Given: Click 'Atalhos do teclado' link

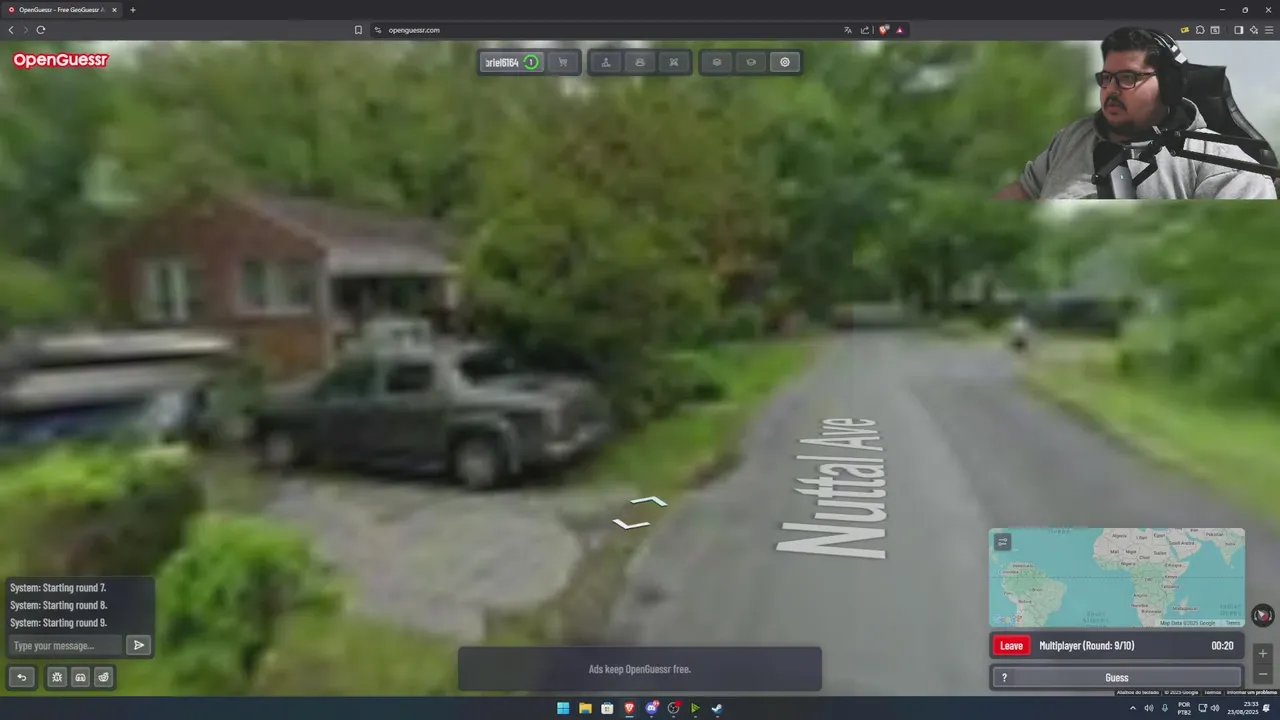Looking at the screenshot, I should 1138,692.
